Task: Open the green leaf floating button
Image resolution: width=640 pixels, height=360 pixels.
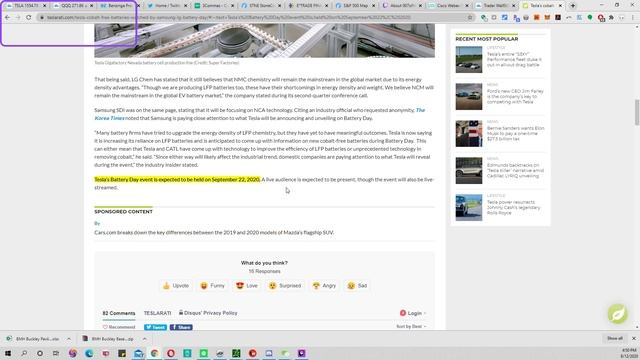Action: tap(618, 314)
